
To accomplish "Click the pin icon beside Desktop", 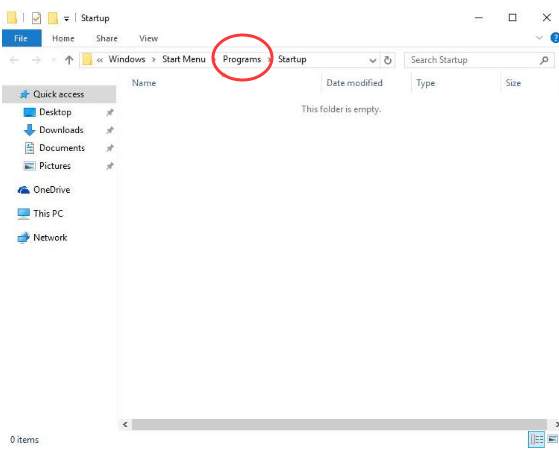I will [x=110, y=113].
